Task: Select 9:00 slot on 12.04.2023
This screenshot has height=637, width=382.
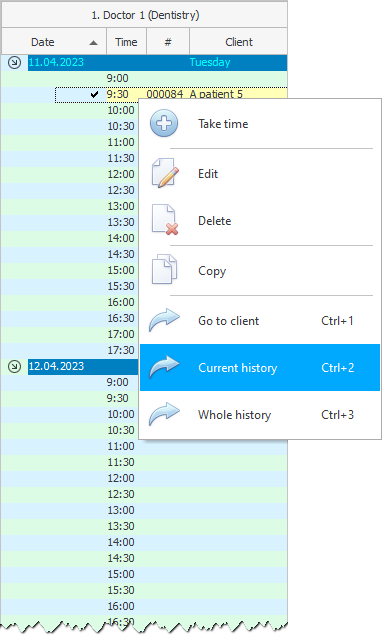Action: tap(117, 382)
